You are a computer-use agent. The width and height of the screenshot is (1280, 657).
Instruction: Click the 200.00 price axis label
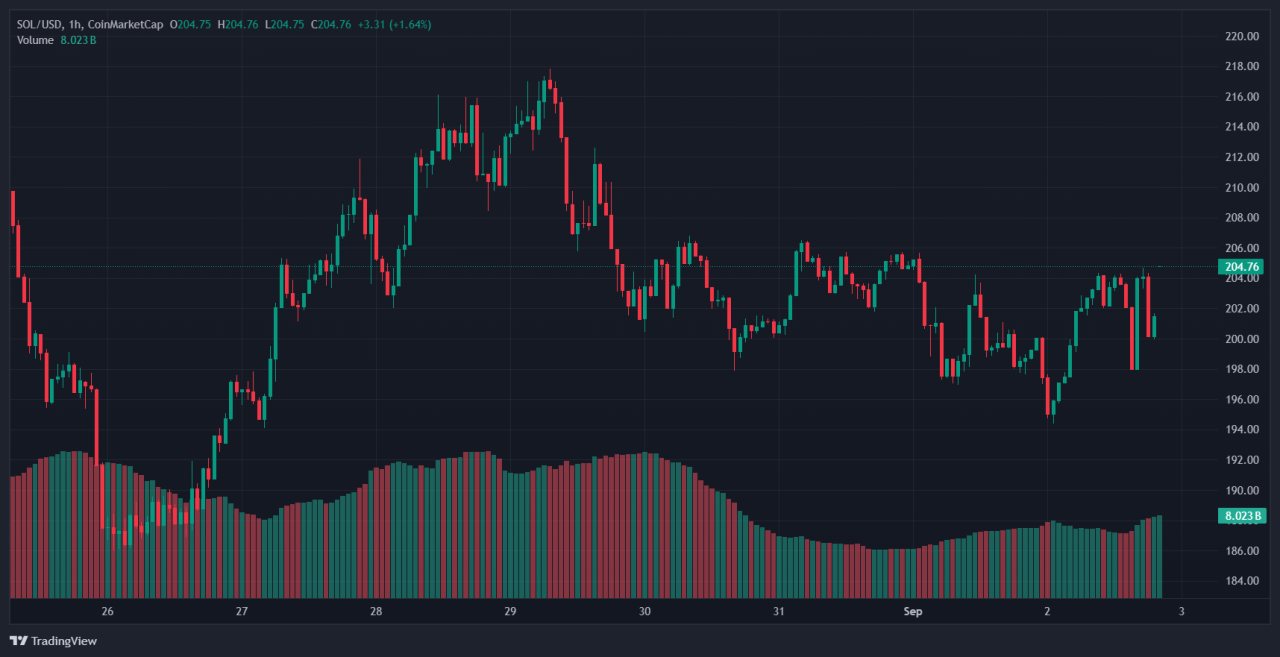coord(1241,339)
